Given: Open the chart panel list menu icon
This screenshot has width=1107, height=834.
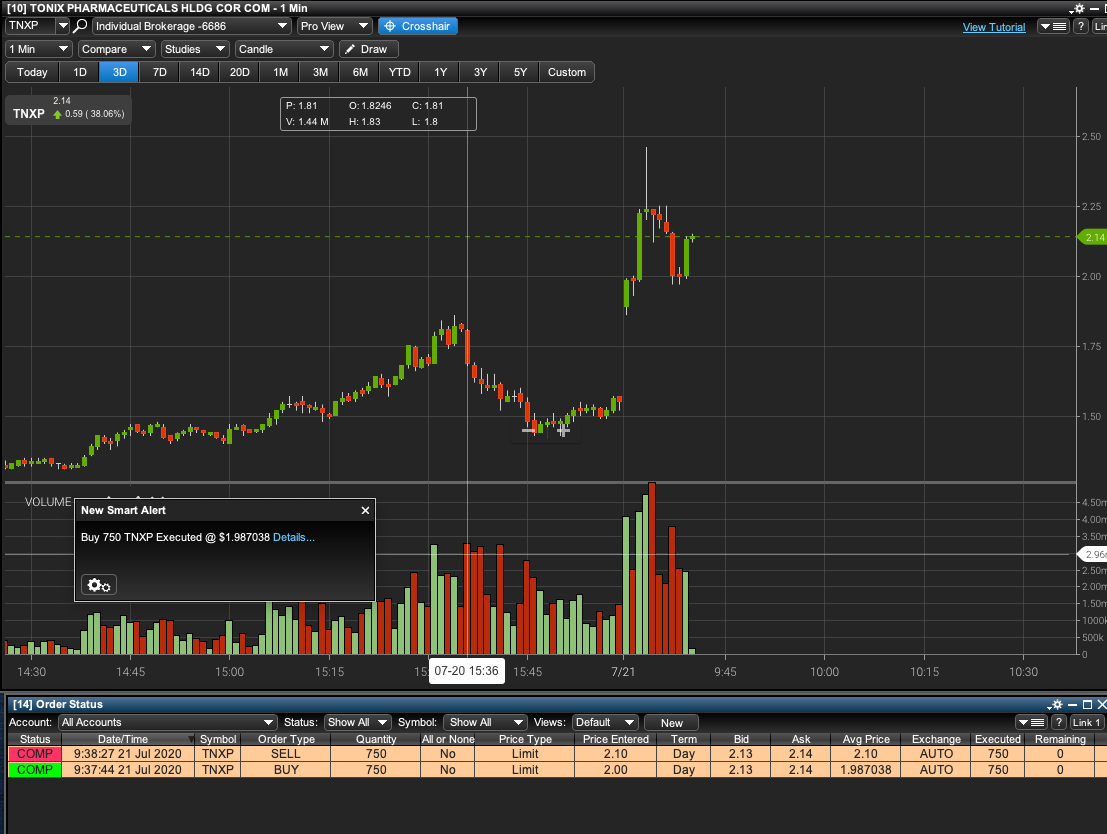Looking at the screenshot, I should 1053,27.
